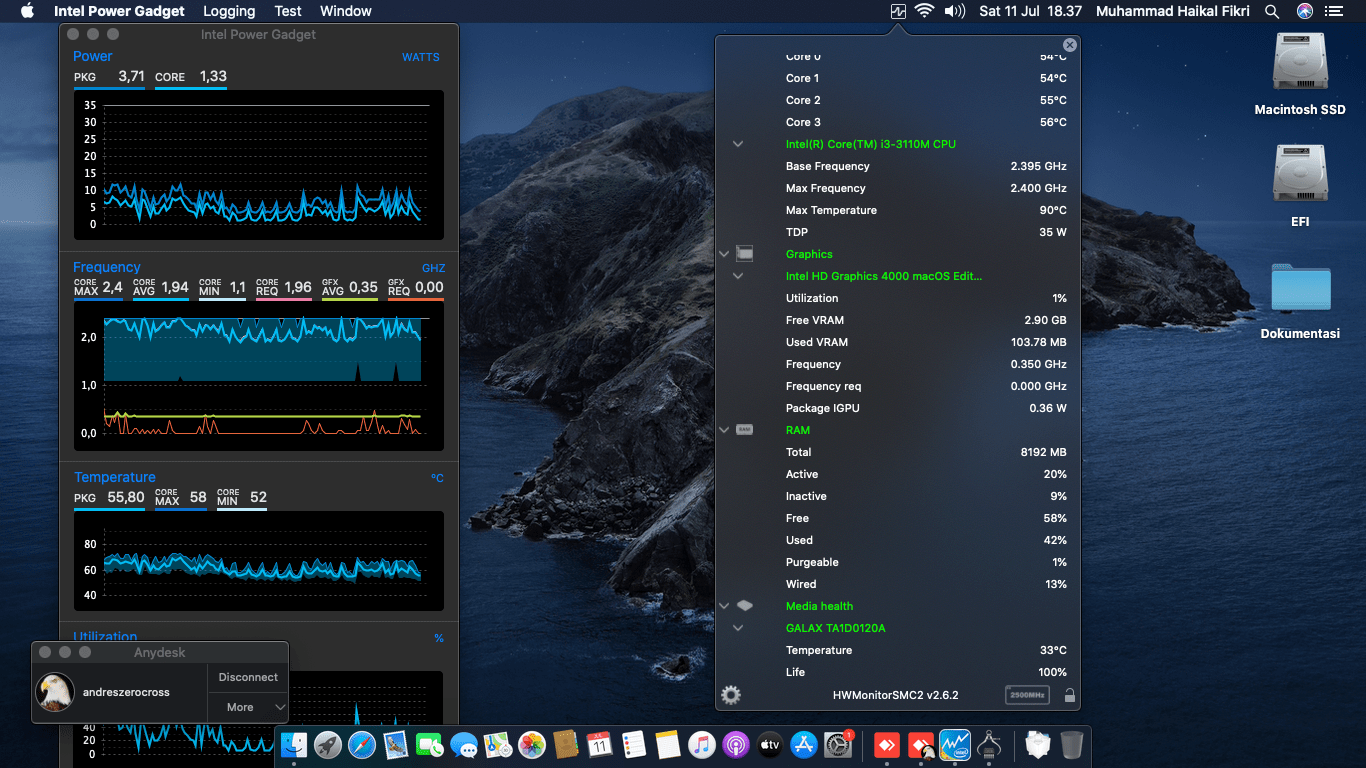Open Spotlight search in the menu bar
This screenshot has height=768, width=1366.
[x=1272, y=11]
